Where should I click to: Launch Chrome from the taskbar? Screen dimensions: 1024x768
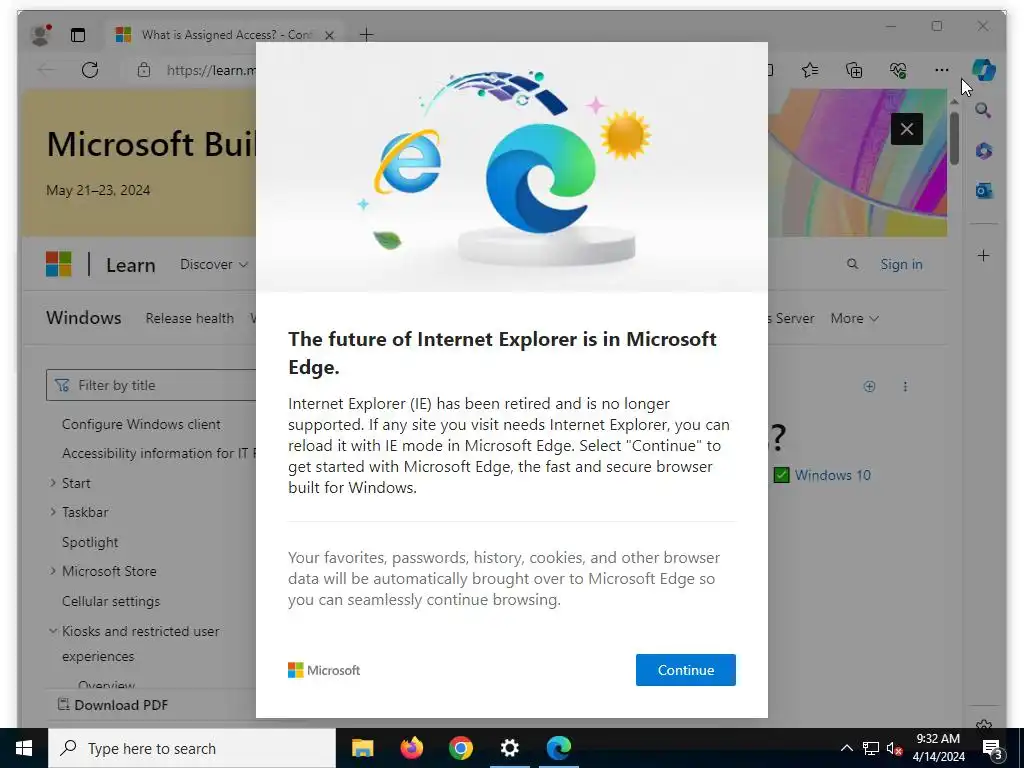coord(460,748)
